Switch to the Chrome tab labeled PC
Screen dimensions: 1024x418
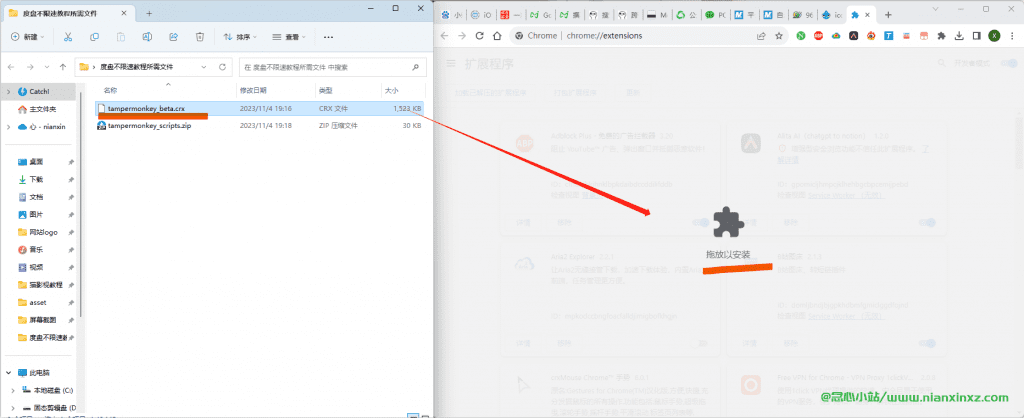(714, 15)
